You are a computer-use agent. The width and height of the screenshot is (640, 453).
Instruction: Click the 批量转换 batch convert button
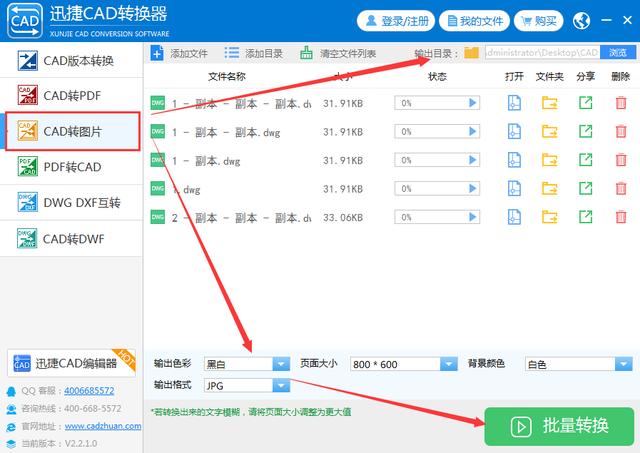tap(559, 426)
